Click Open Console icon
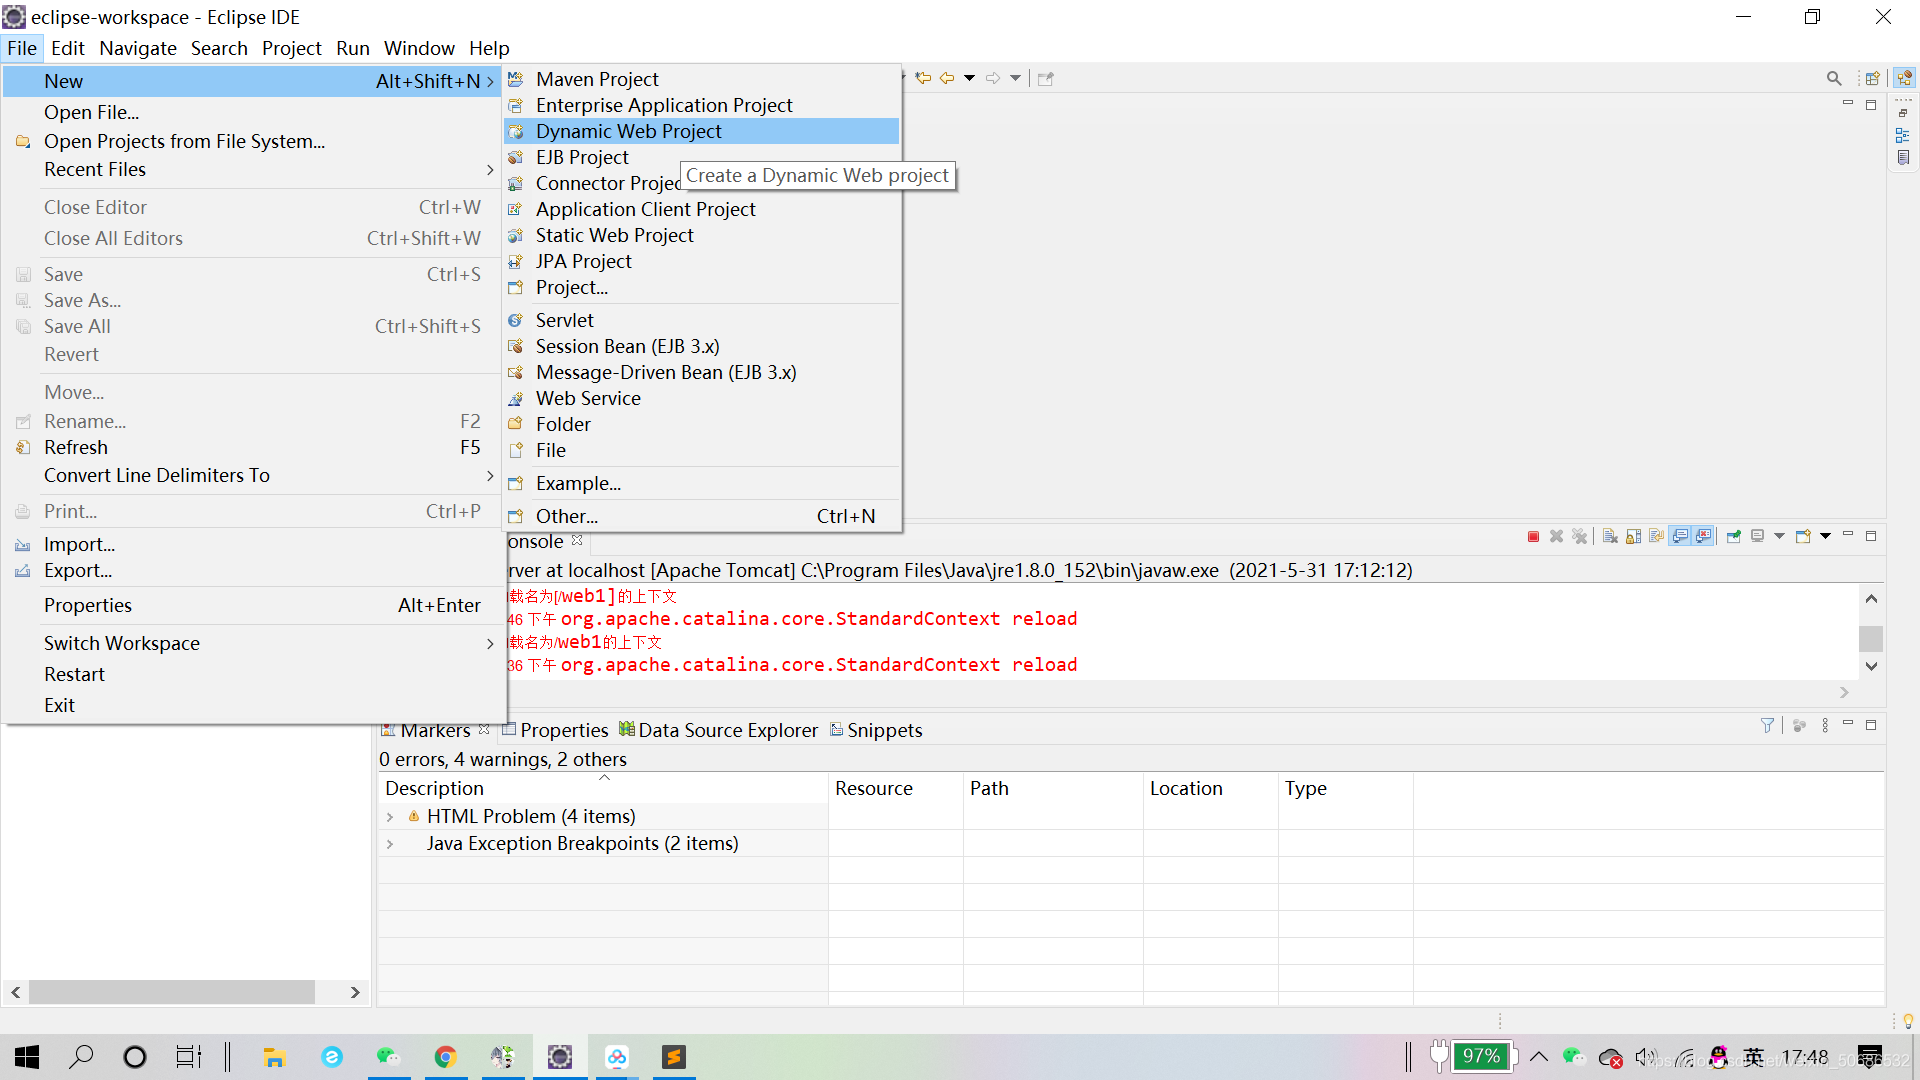 [1803, 537]
